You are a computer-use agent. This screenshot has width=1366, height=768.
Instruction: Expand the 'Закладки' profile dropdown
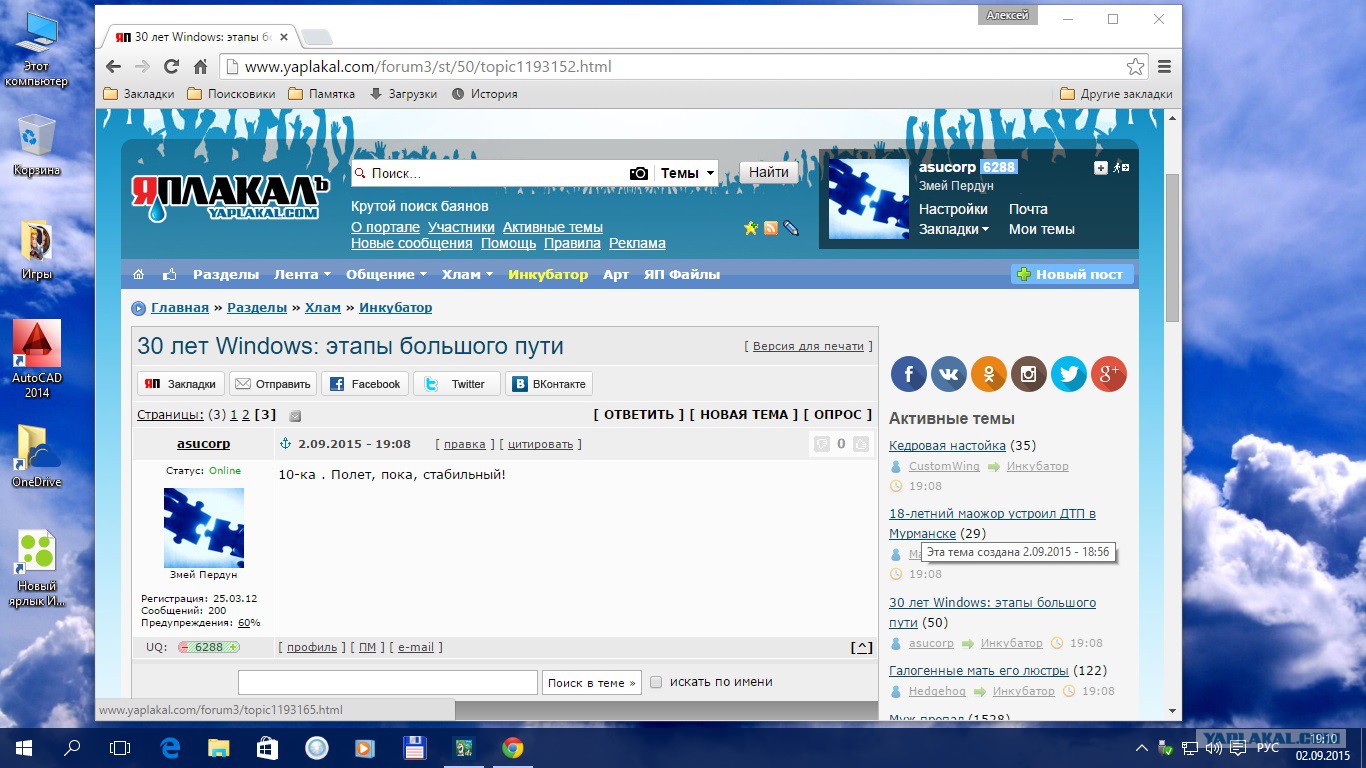(954, 229)
